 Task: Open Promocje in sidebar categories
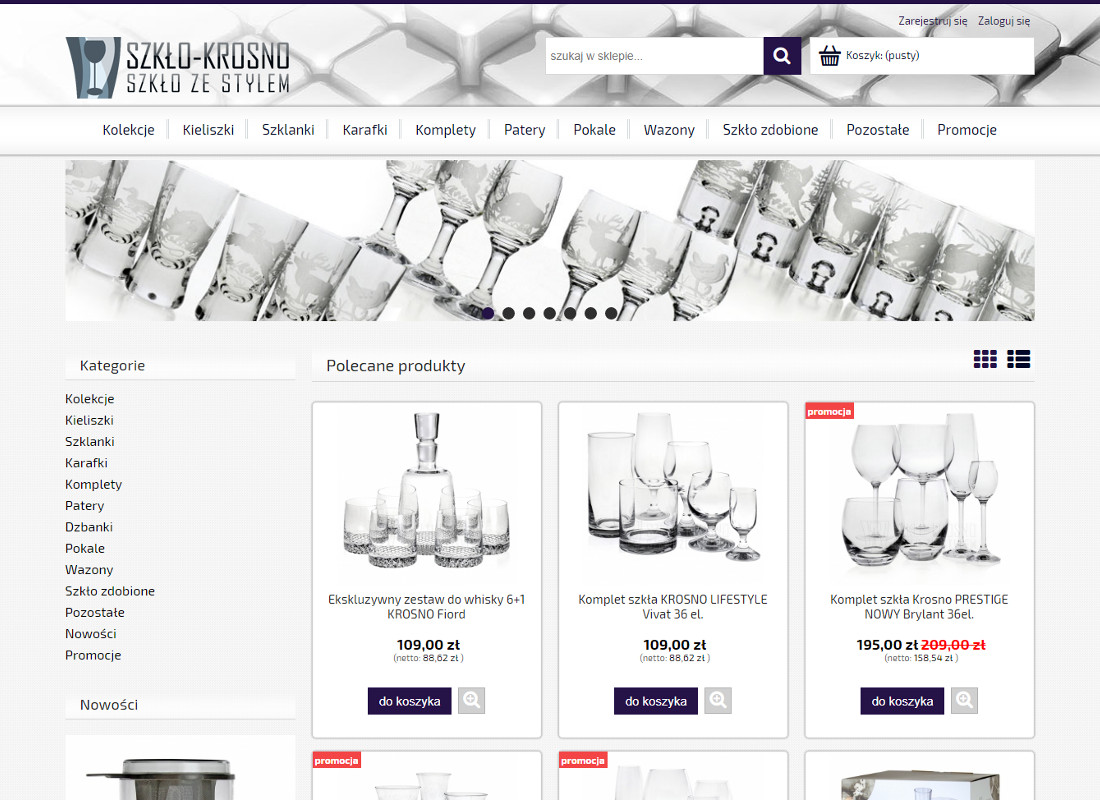click(x=93, y=655)
